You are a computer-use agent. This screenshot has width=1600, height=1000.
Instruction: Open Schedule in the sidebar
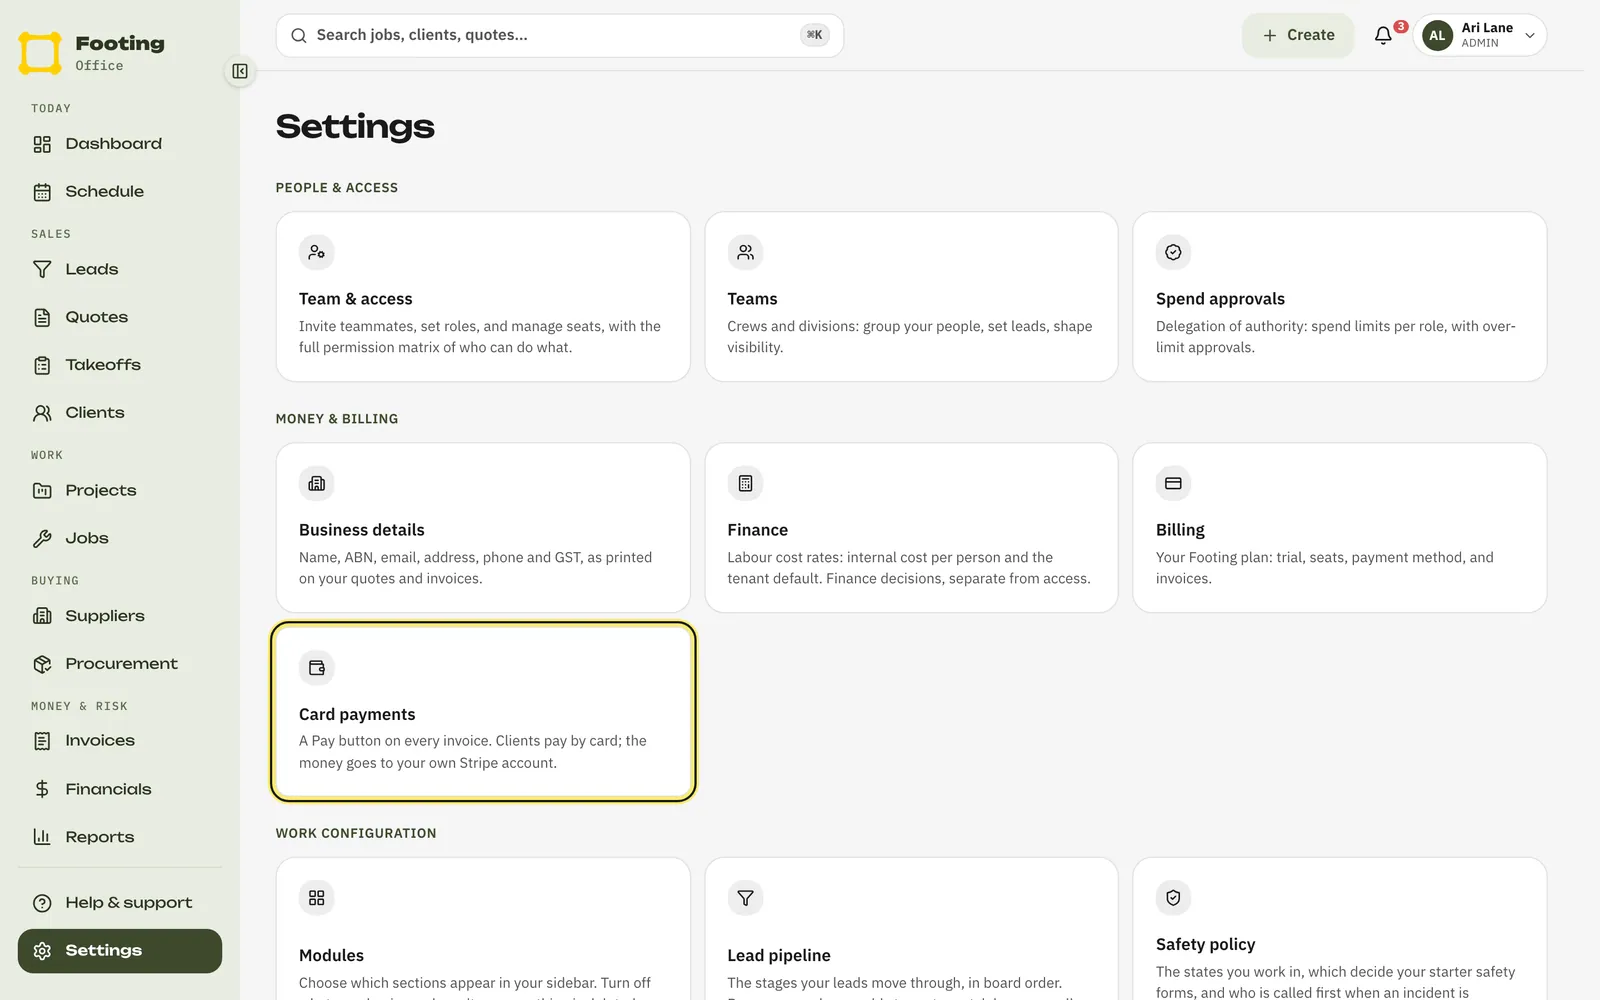[x=120, y=192]
